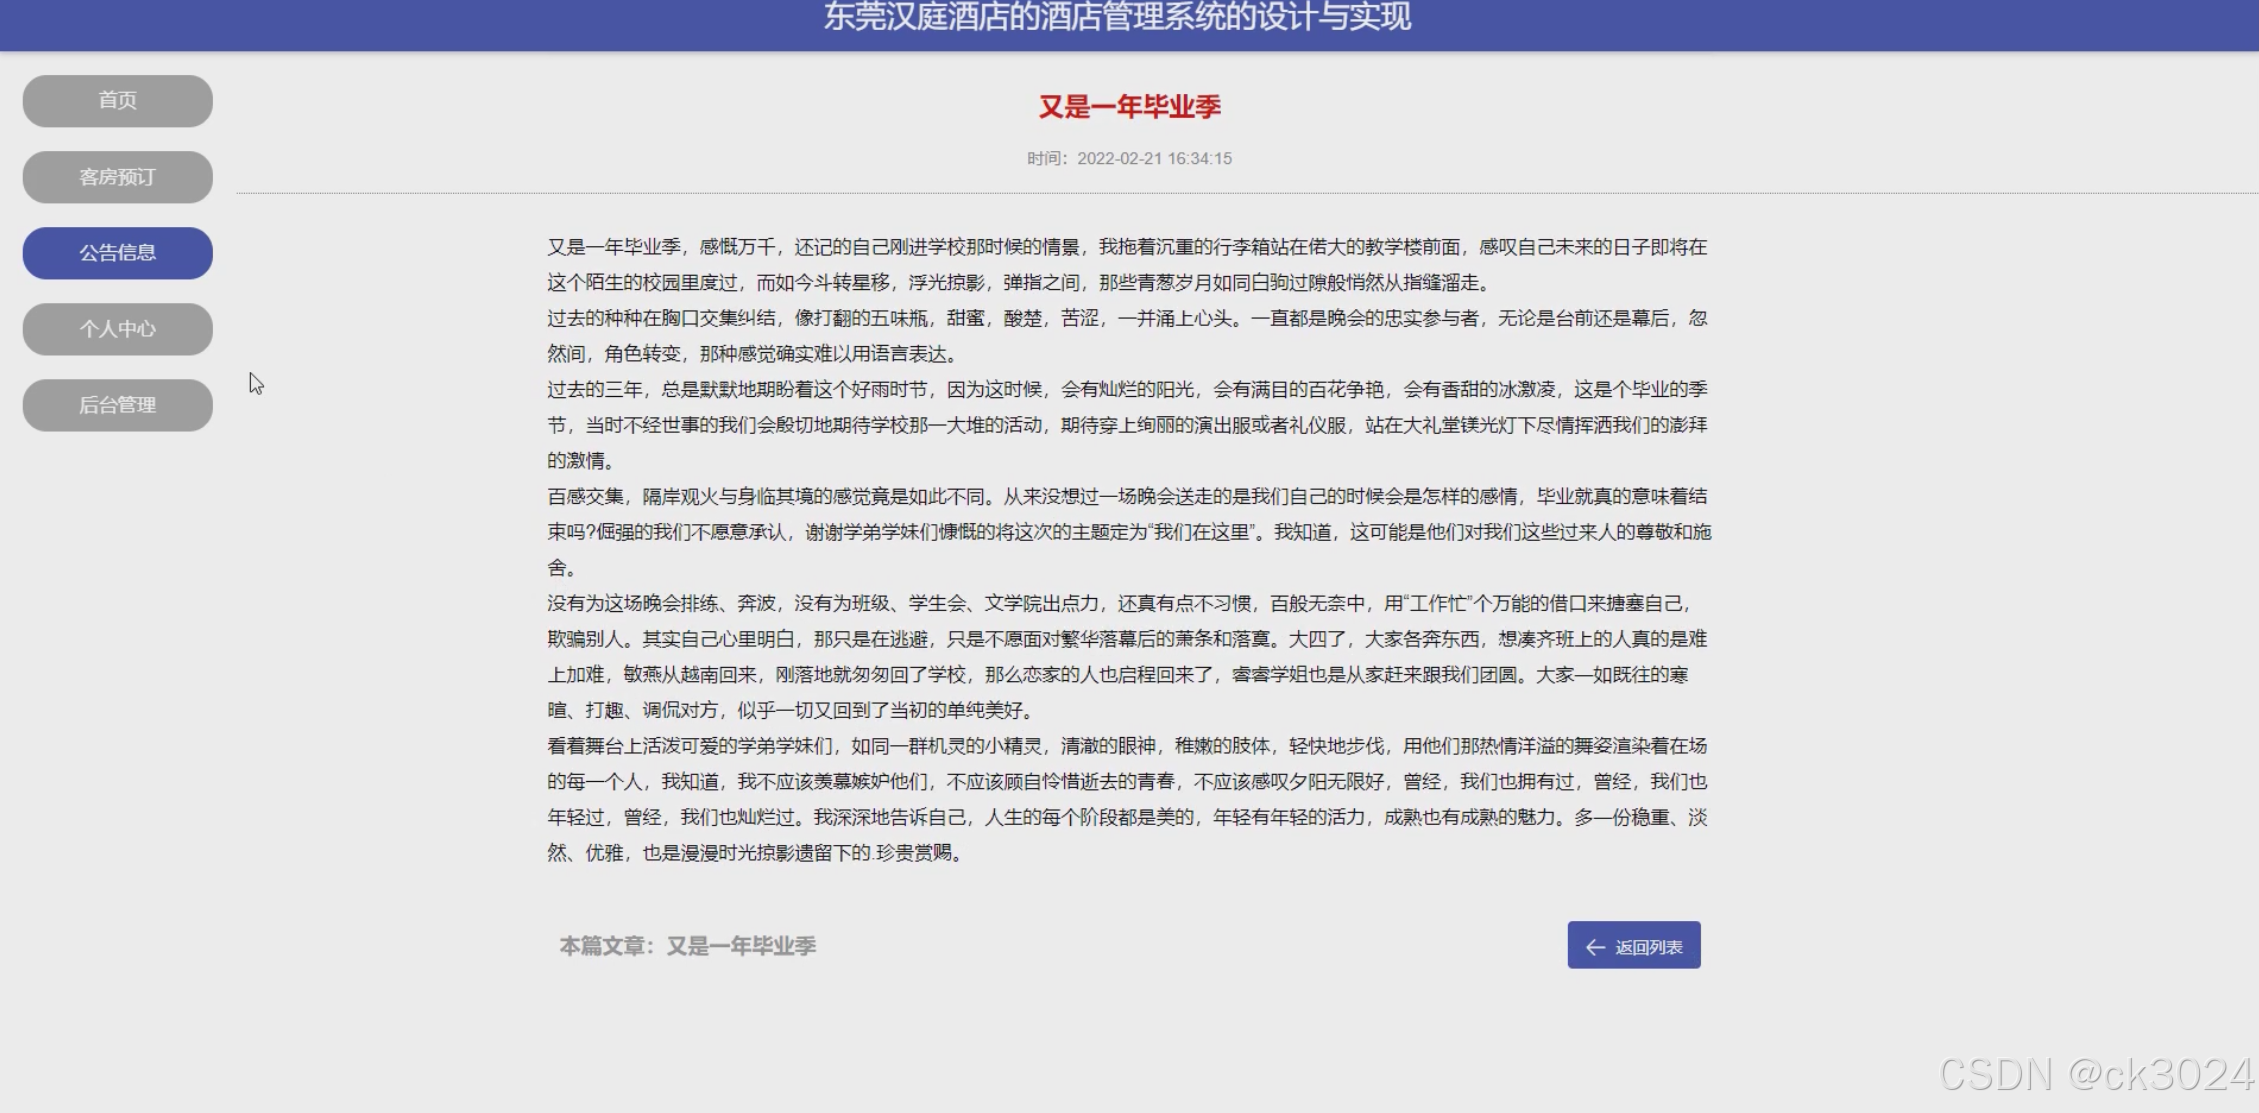2259x1113 pixels.
Task: Click the 本篇文章：又是一年毕业季 footer label
Action: point(687,946)
